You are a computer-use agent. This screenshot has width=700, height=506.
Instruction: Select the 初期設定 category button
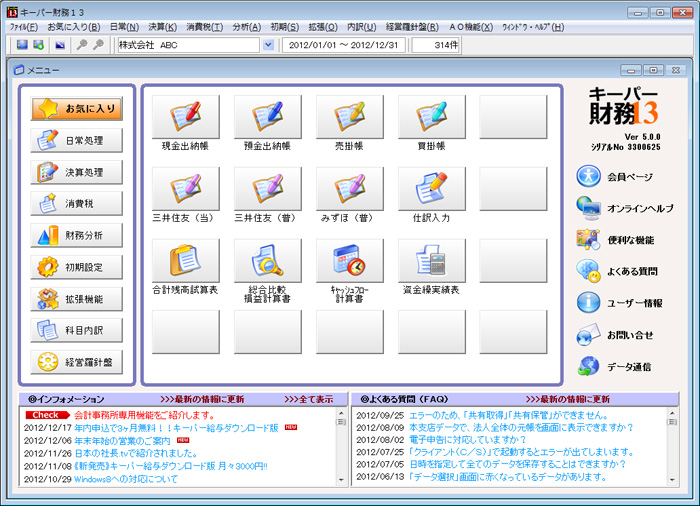click(77, 267)
